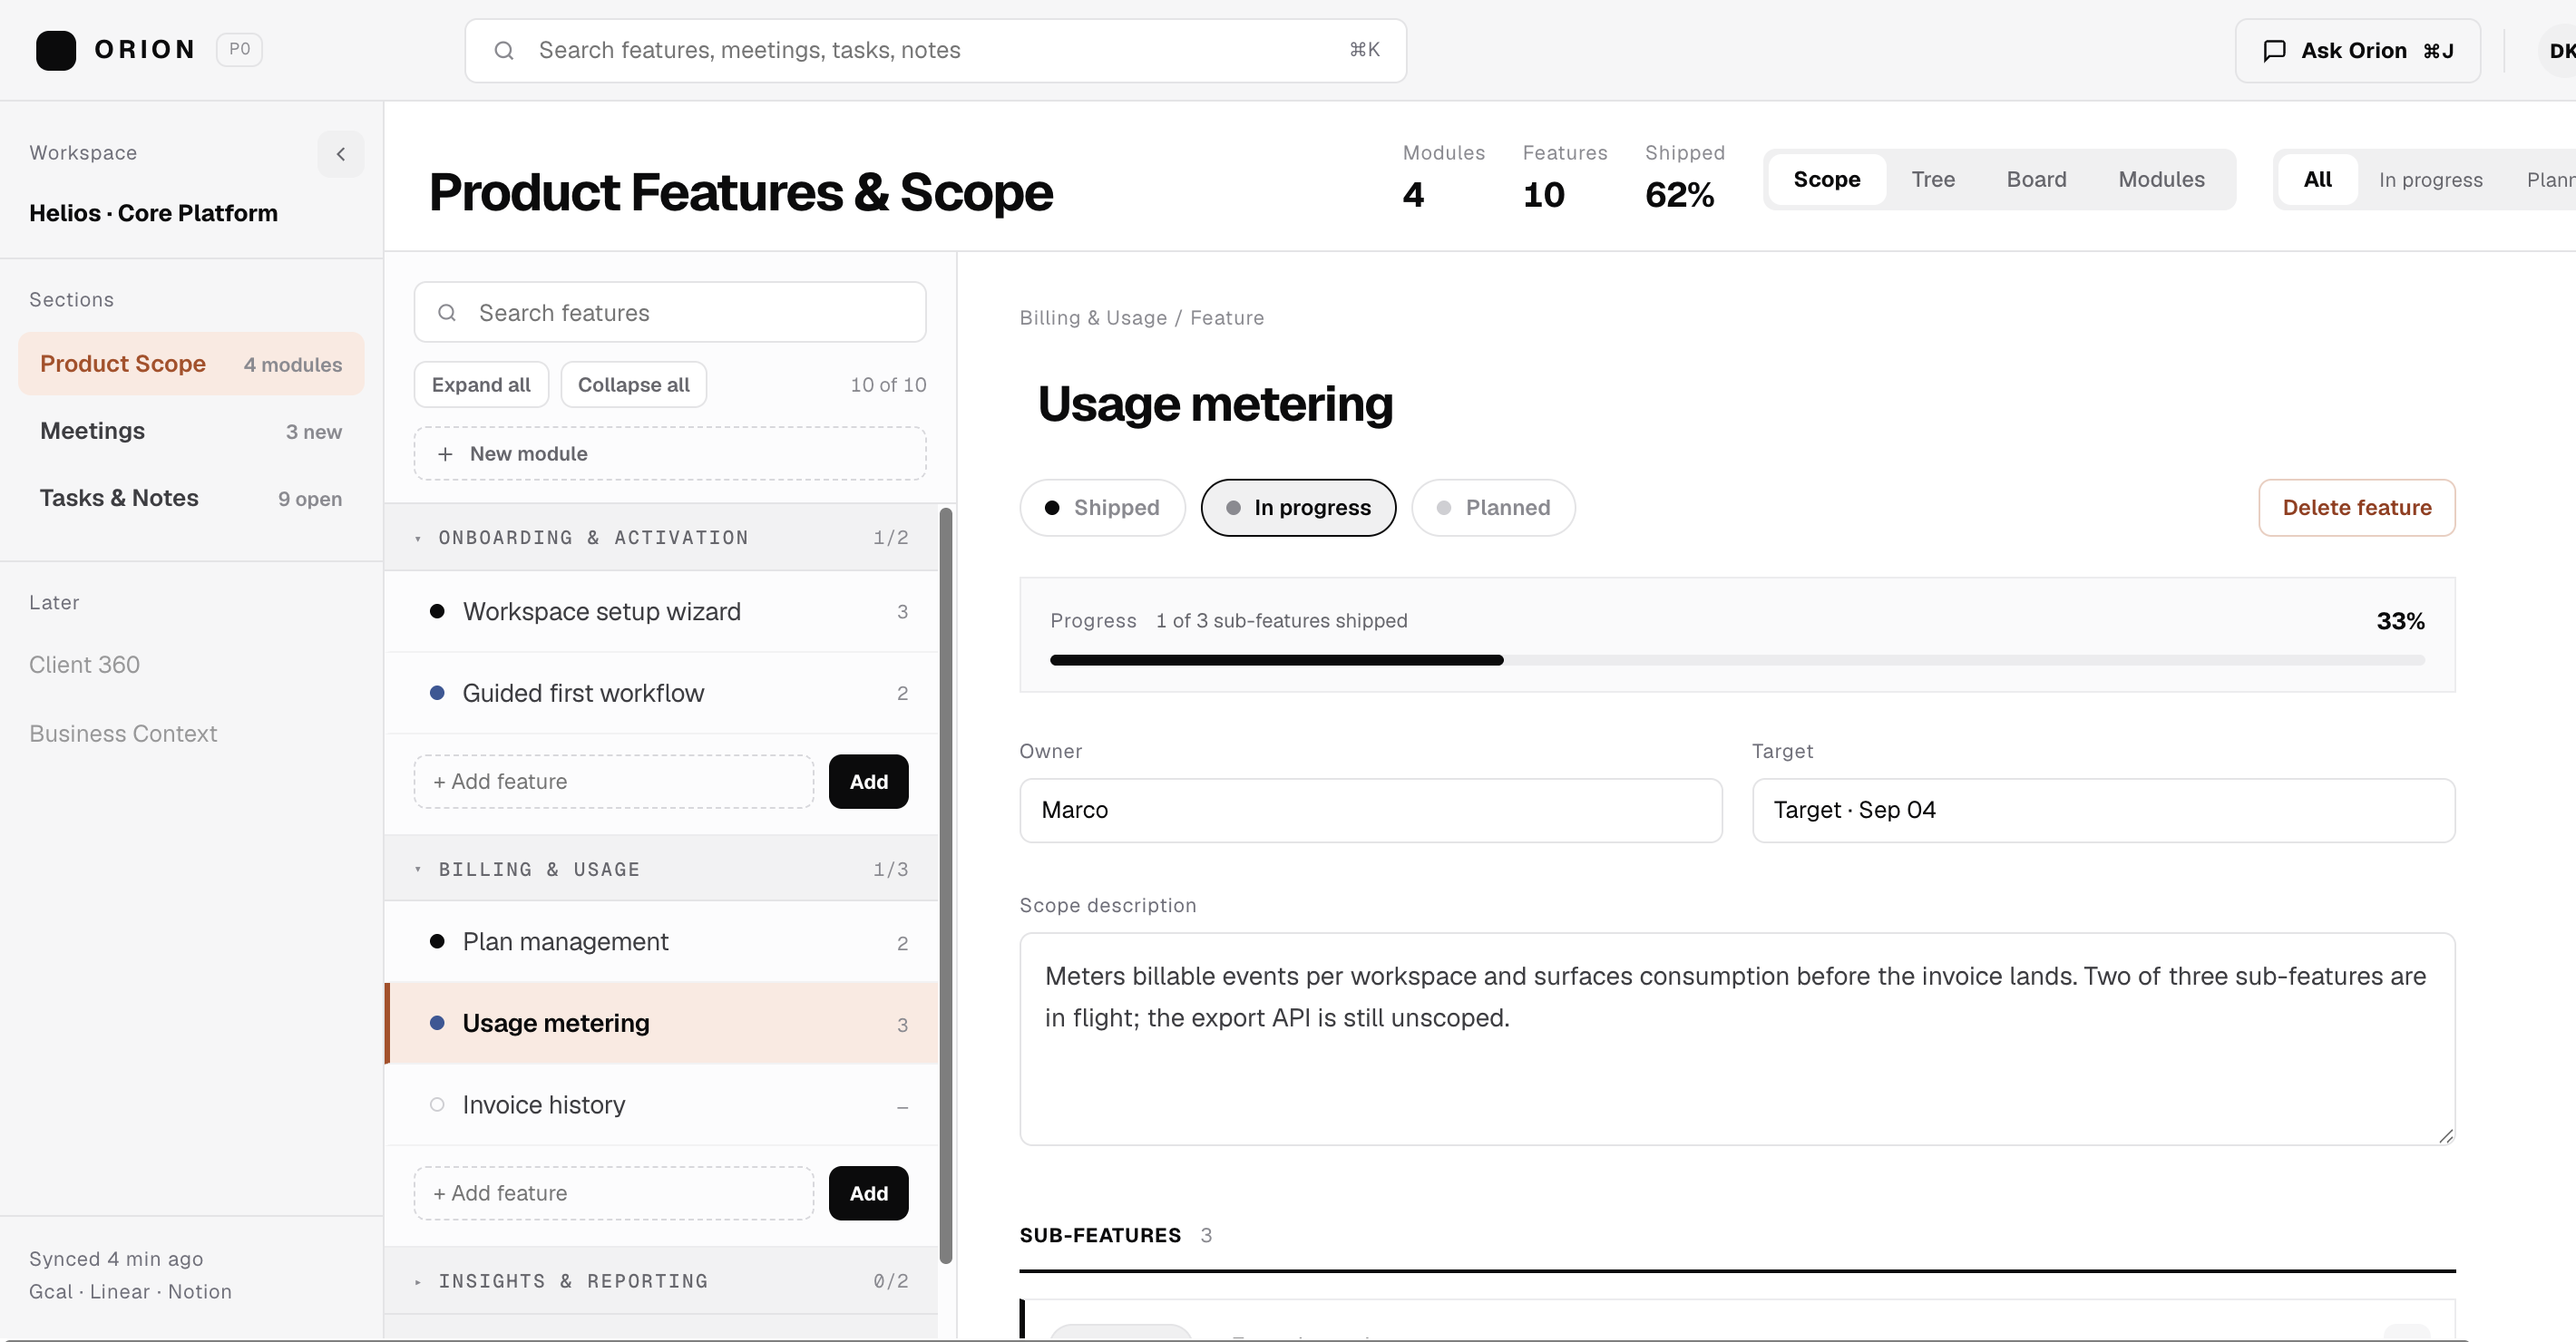Set status to Shipped
Screen dimensions: 2576x1342
(1102, 508)
